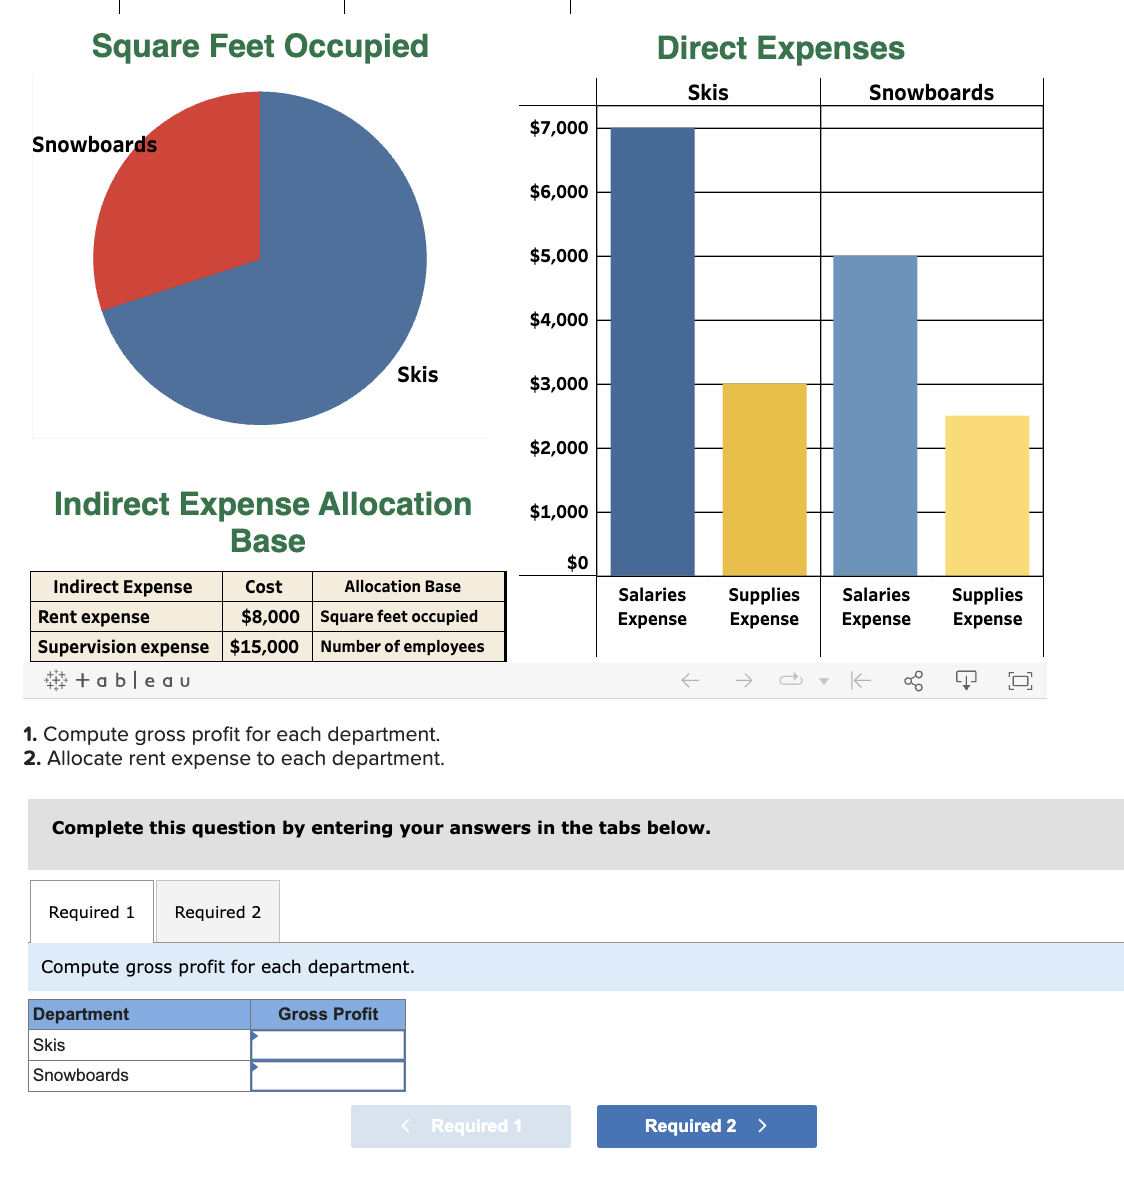Click the Tableau revert icon
This screenshot has height=1194, width=1124.
coord(861,680)
